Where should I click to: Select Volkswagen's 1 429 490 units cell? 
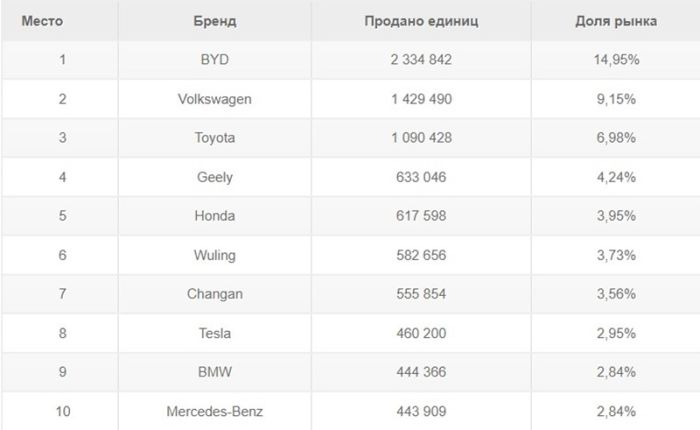(421, 99)
